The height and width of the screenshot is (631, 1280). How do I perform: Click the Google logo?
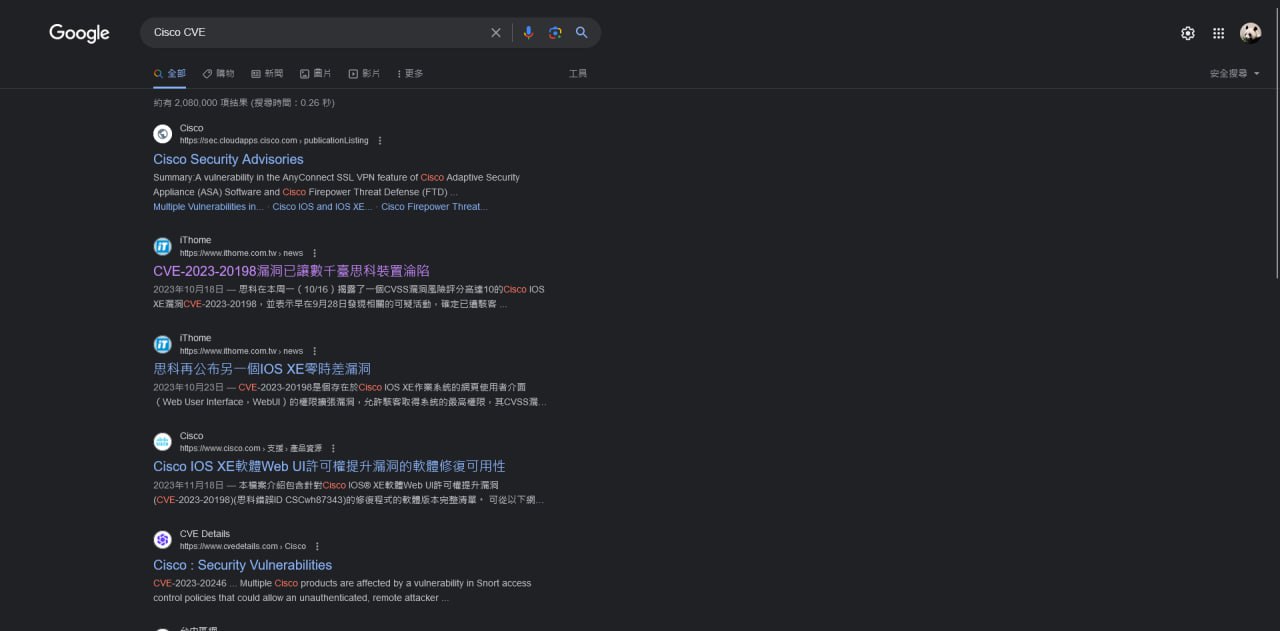79,33
